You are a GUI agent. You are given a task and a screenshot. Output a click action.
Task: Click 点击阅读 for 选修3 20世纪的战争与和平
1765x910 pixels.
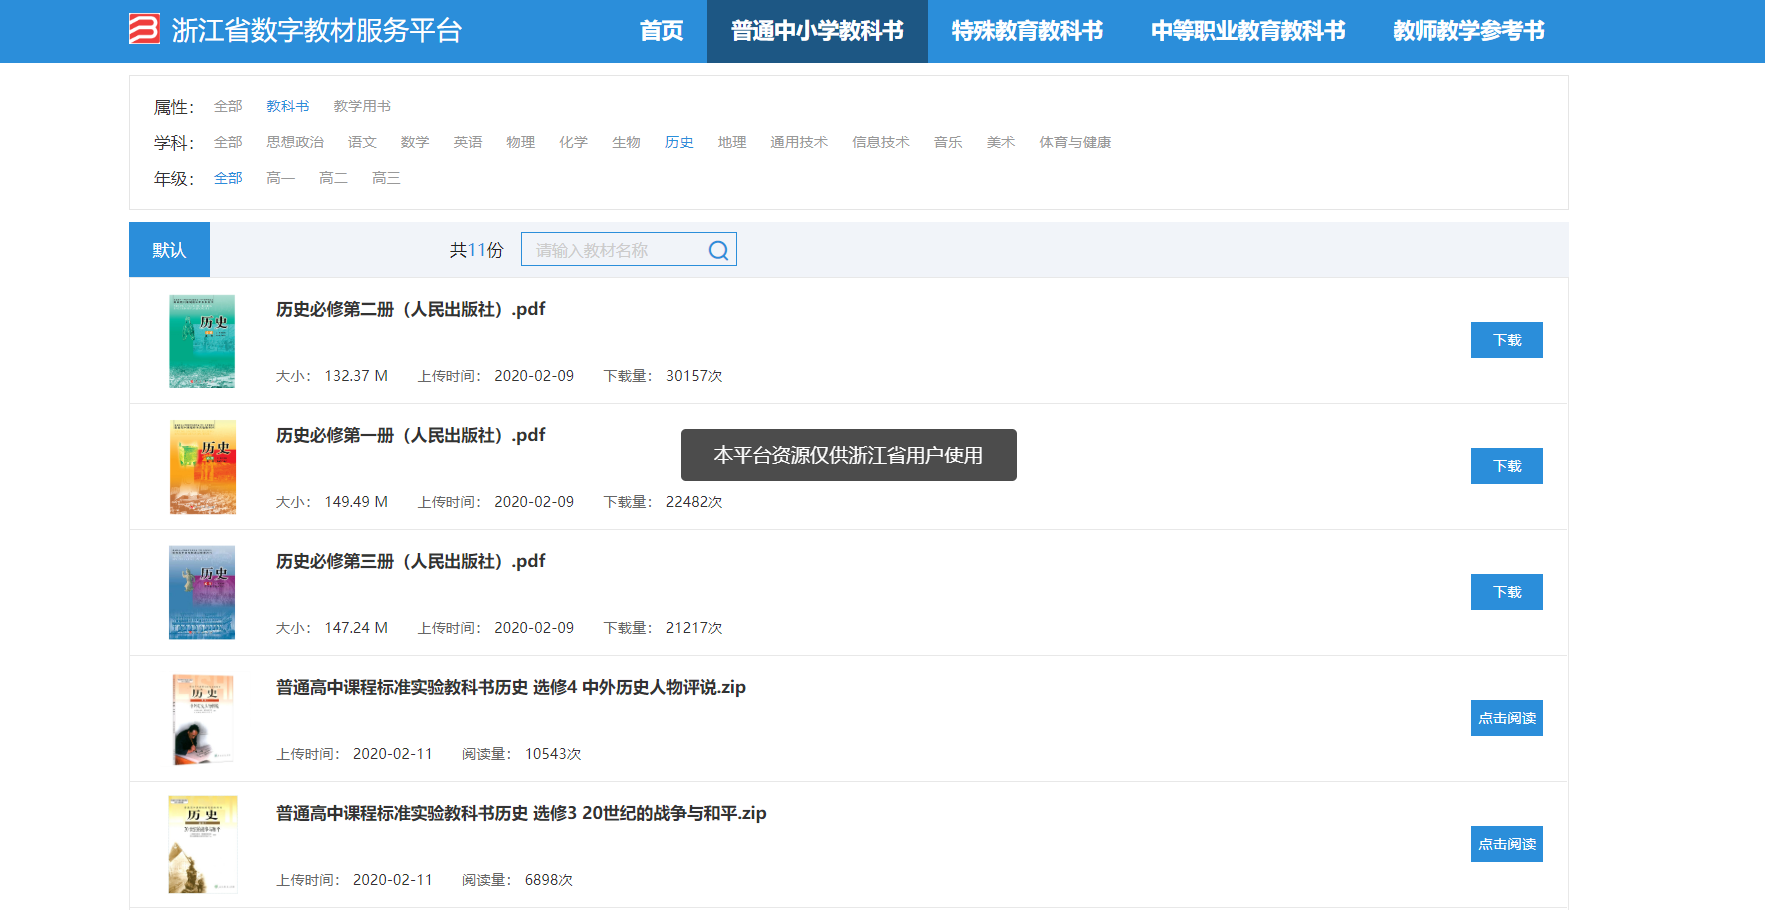(1507, 844)
